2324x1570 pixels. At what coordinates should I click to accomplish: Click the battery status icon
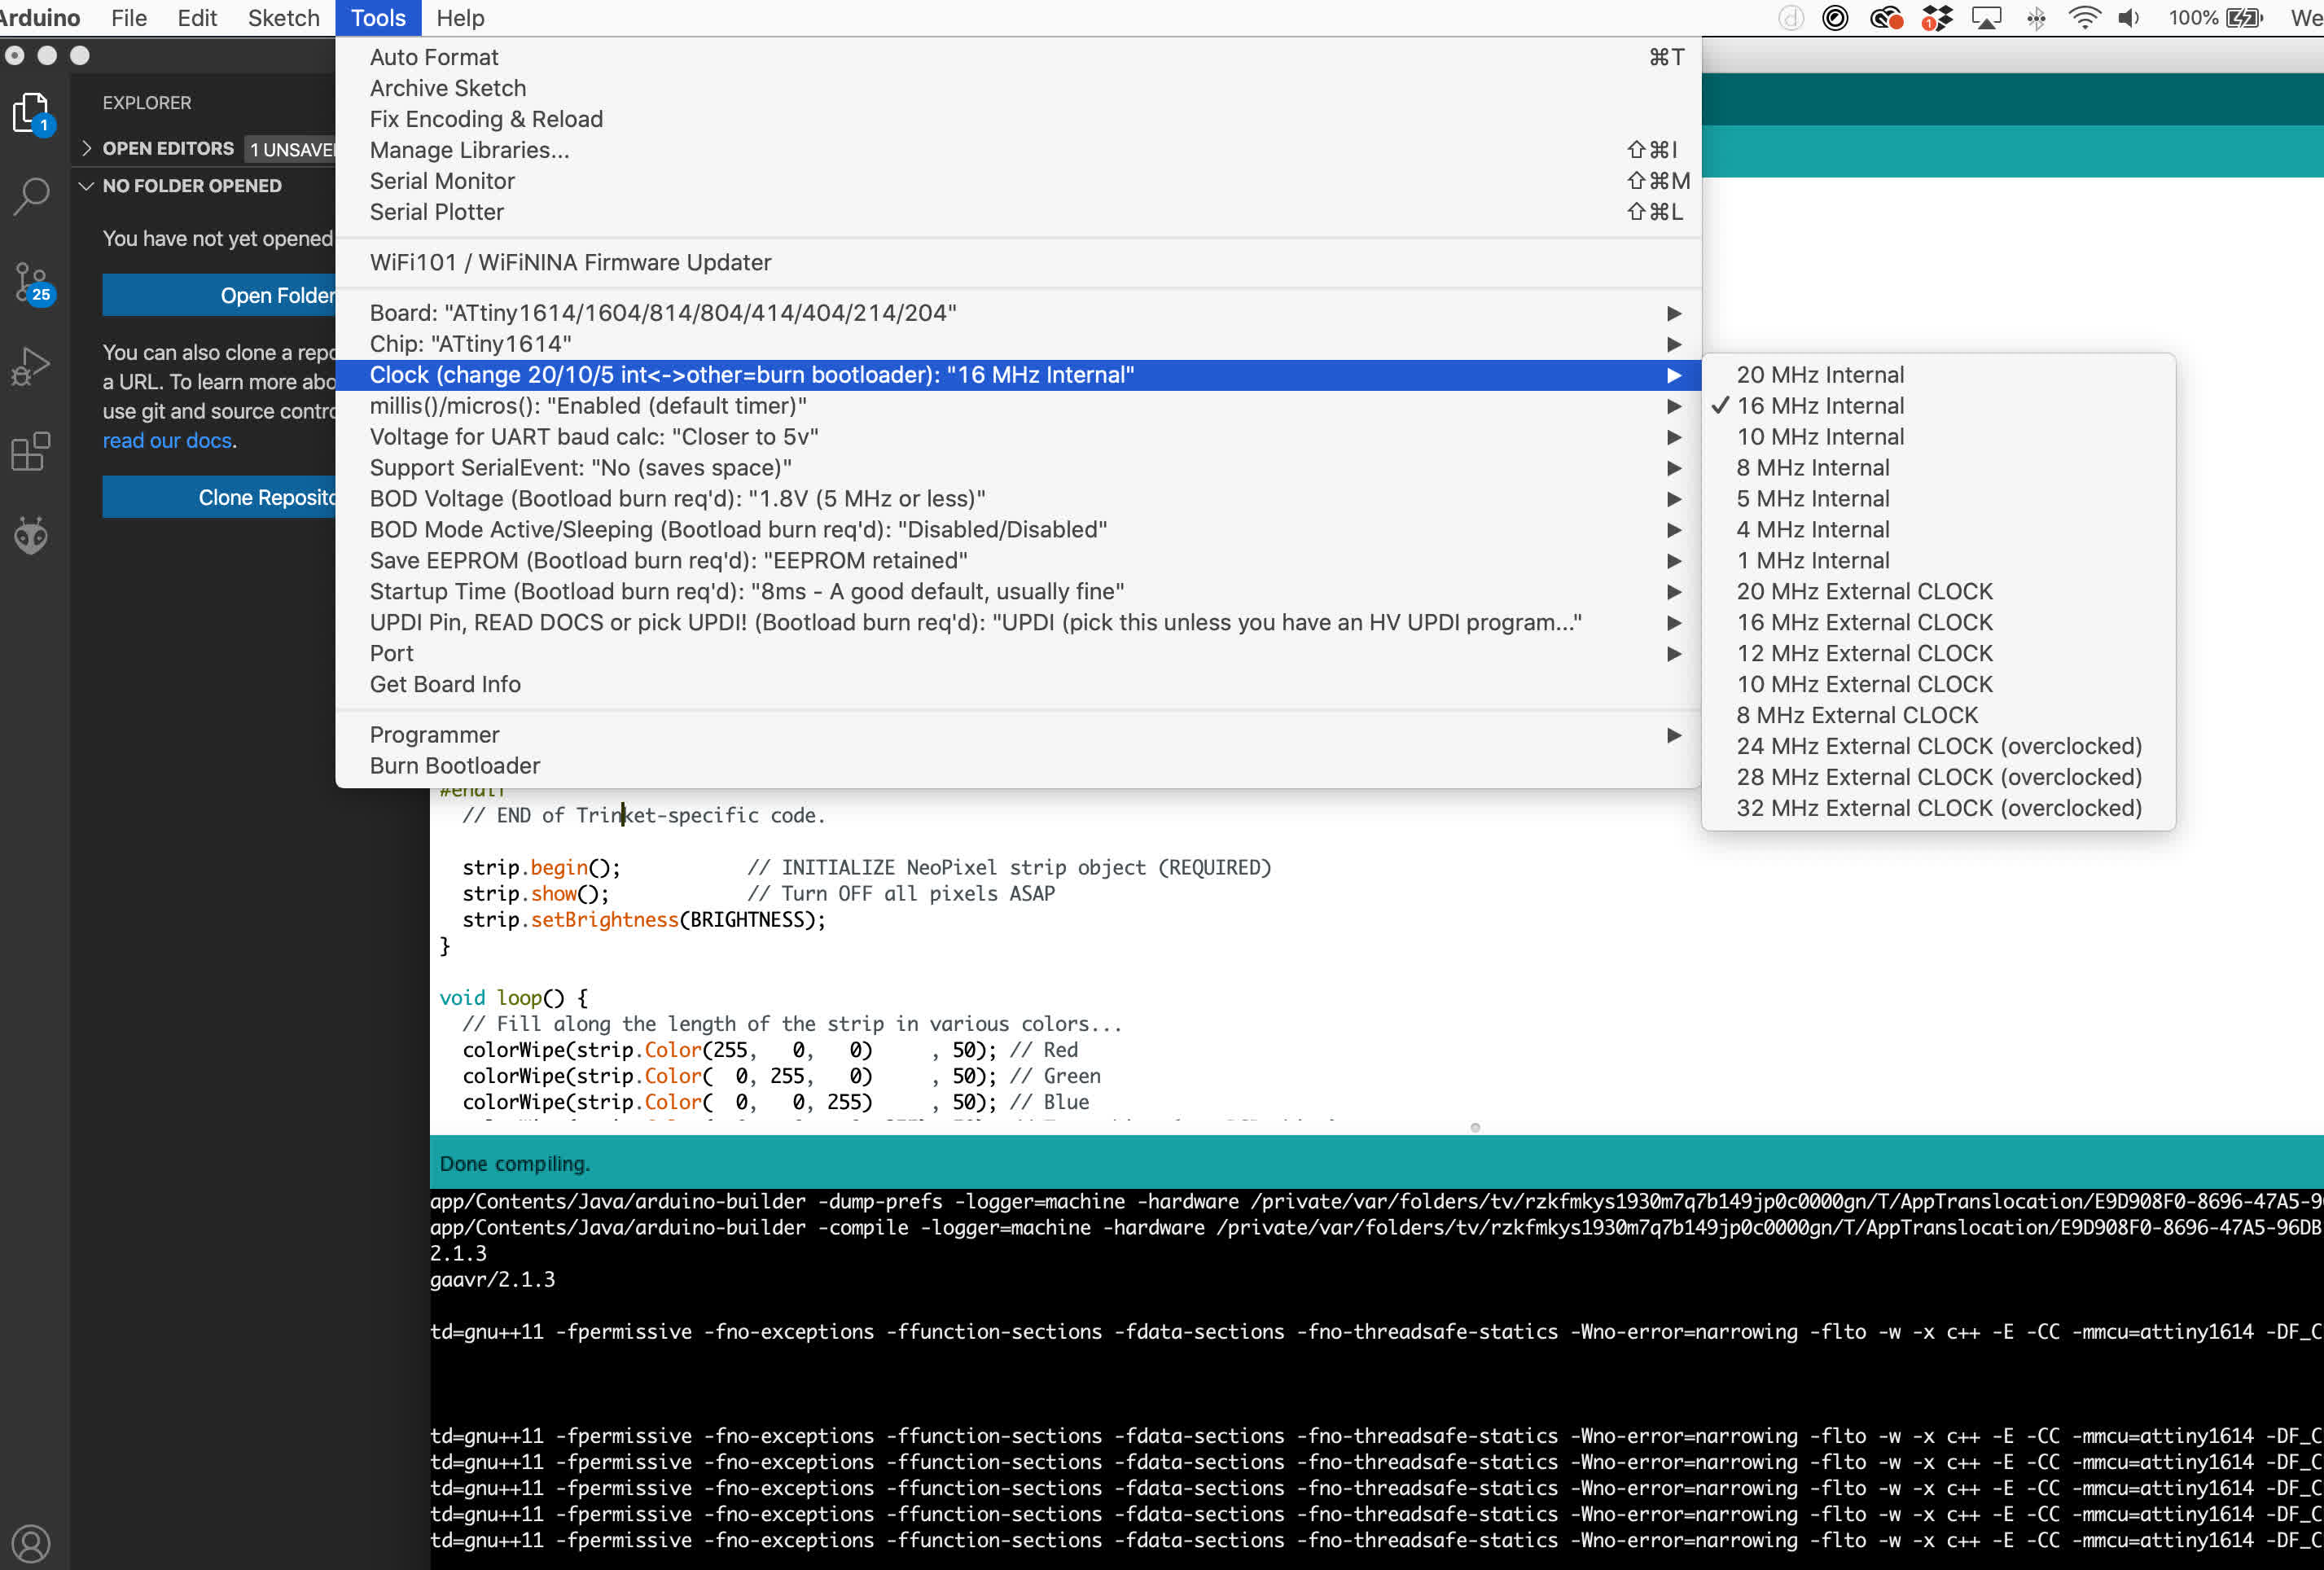[2244, 18]
